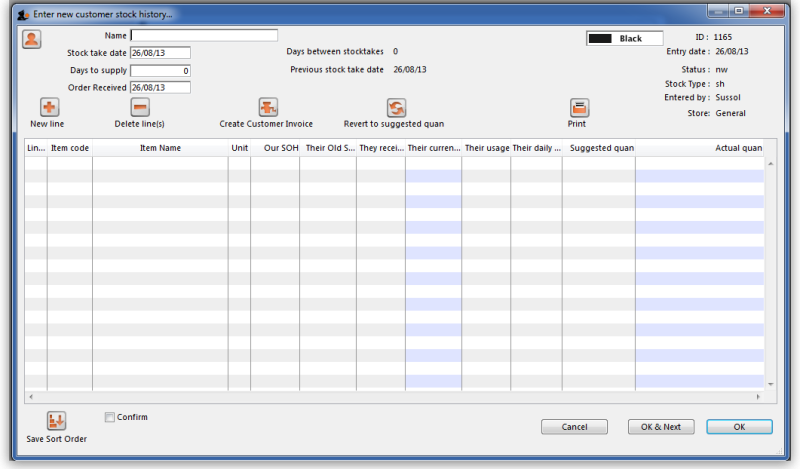Click the Print icon

[579, 108]
